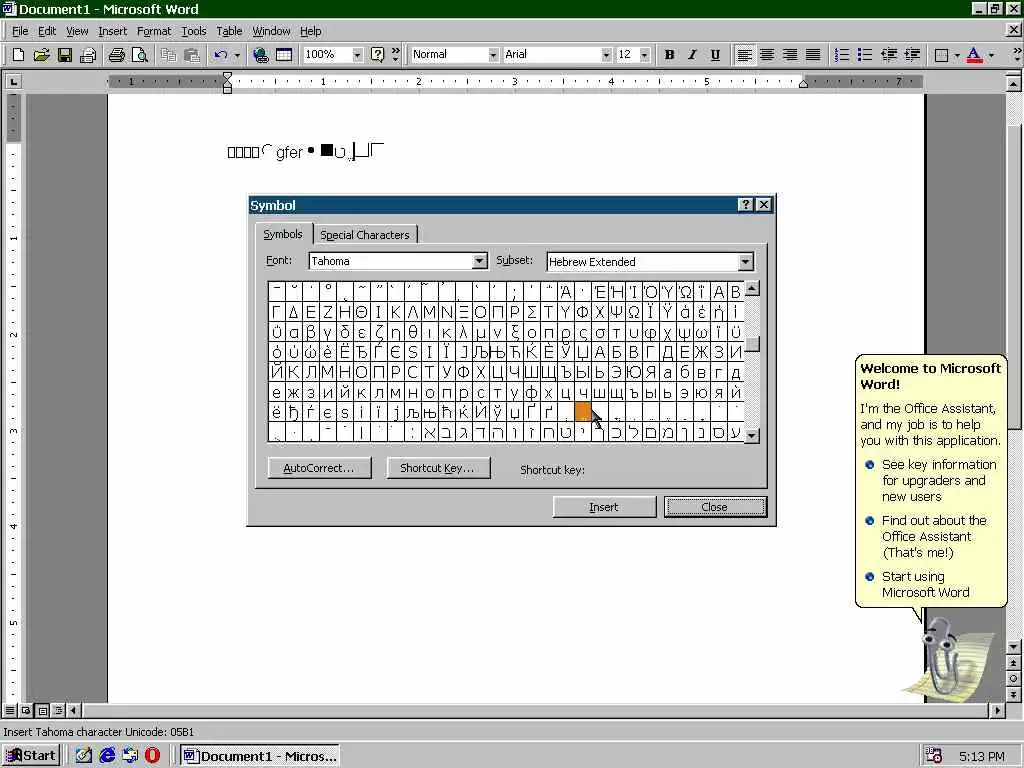Open the File menu

click(20, 31)
